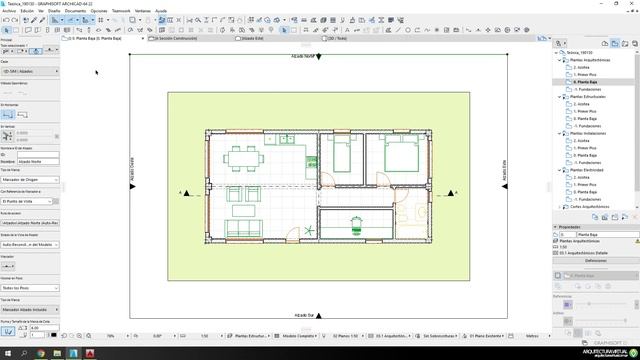Select the Spline tool
Viewport: 640px width, 360px height.
[427, 30]
